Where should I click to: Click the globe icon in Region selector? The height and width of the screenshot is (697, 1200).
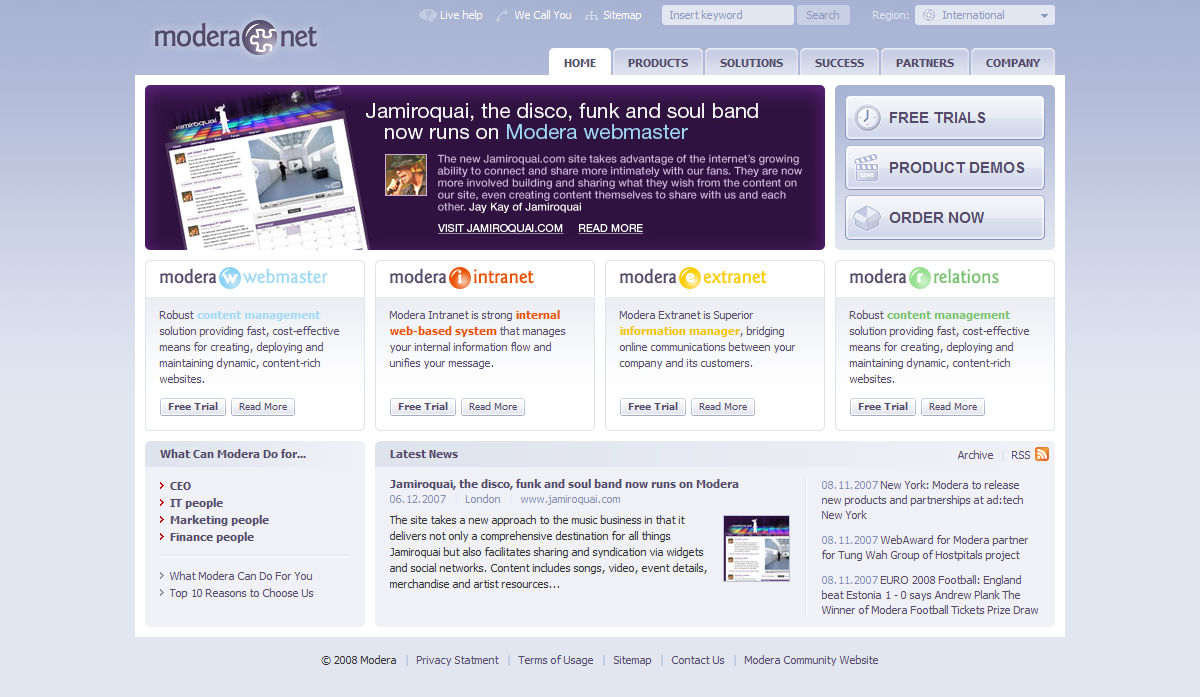tap(929, 15)
